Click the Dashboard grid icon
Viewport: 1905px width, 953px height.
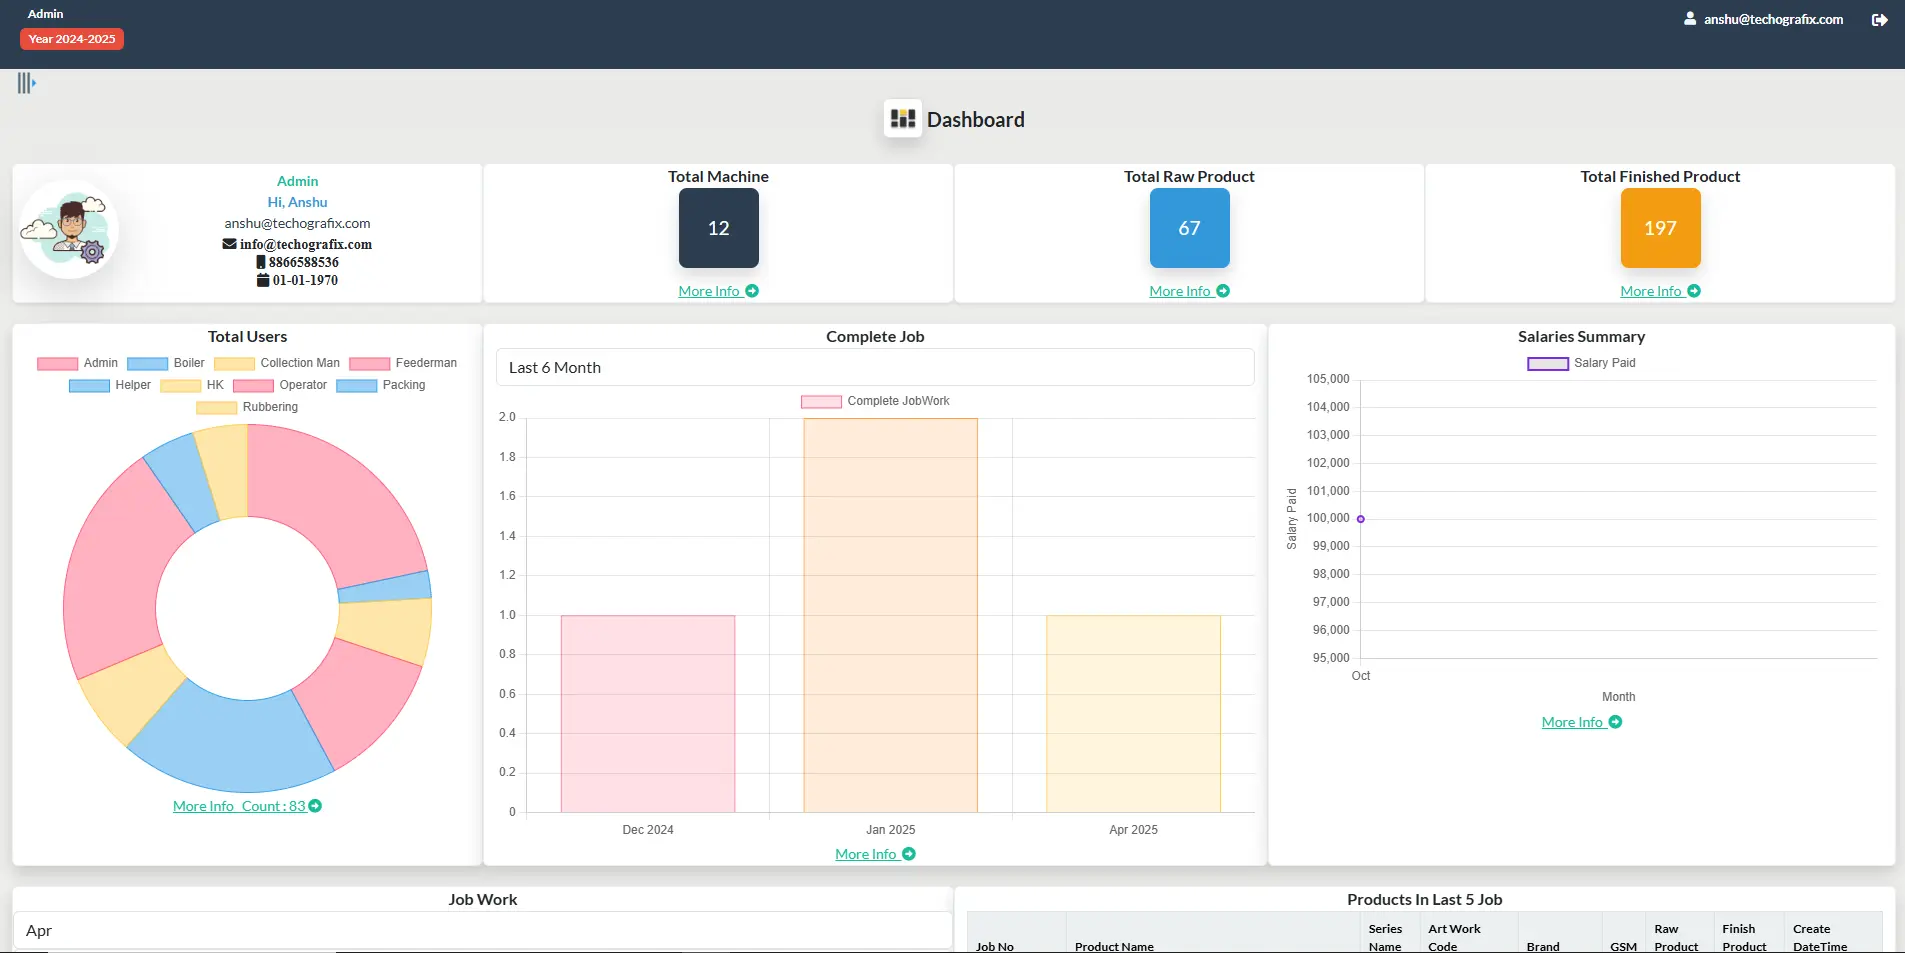902,119
